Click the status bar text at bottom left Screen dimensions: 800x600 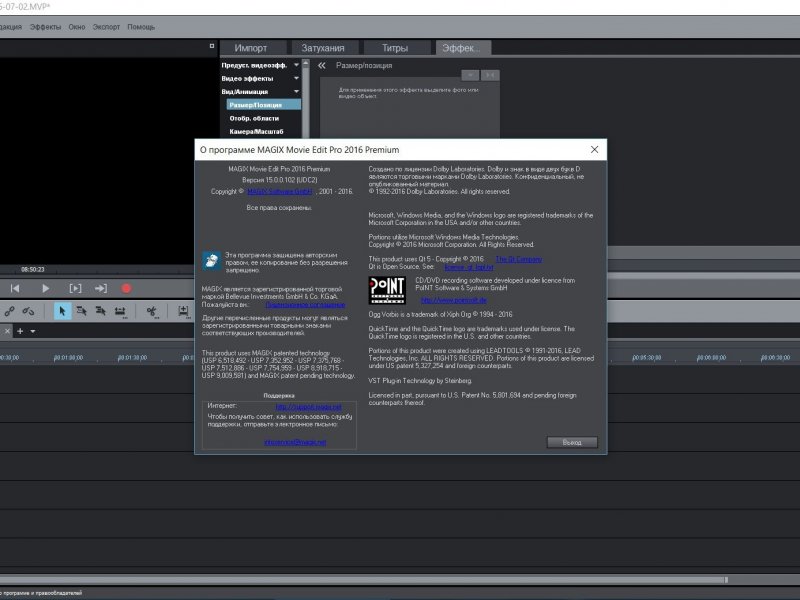[41, 593]
